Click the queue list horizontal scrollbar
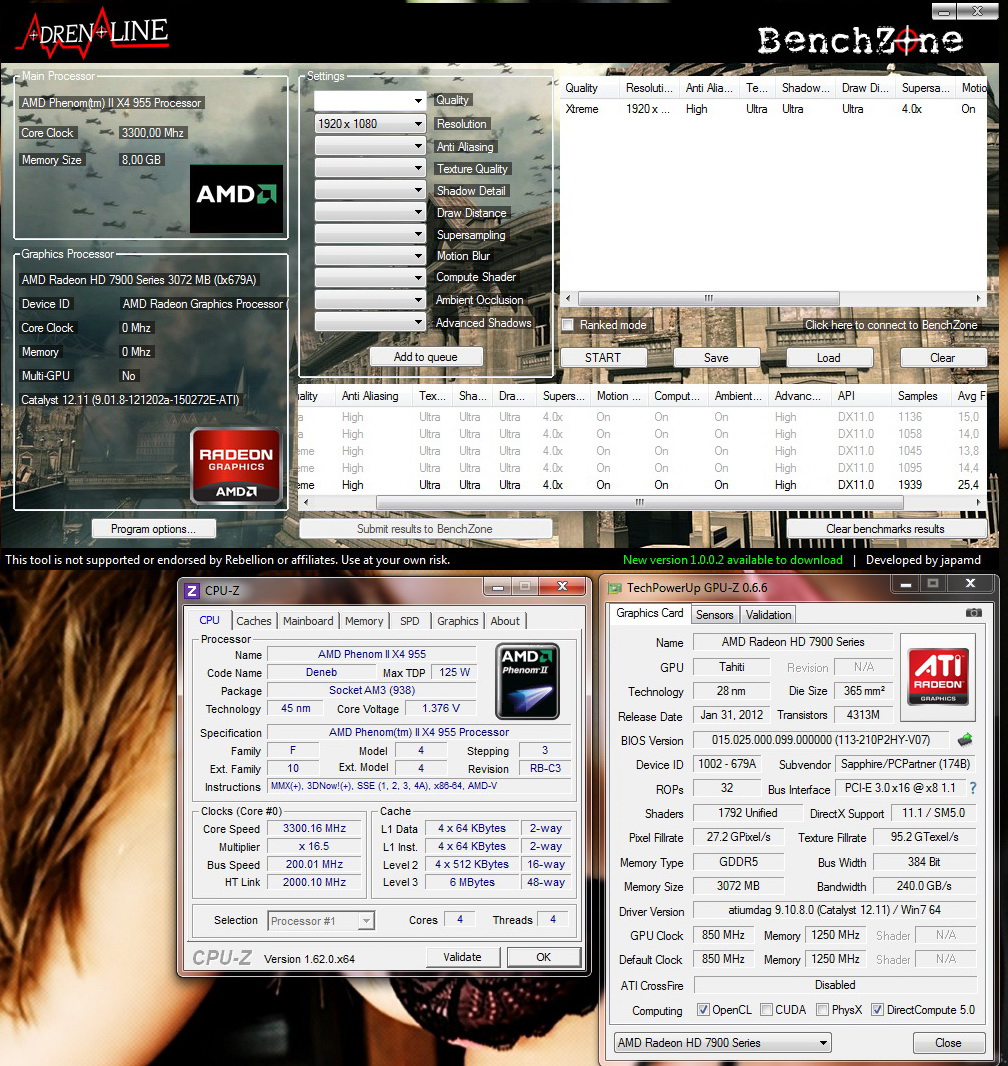1008x1066 pixels. pos(708,298)
